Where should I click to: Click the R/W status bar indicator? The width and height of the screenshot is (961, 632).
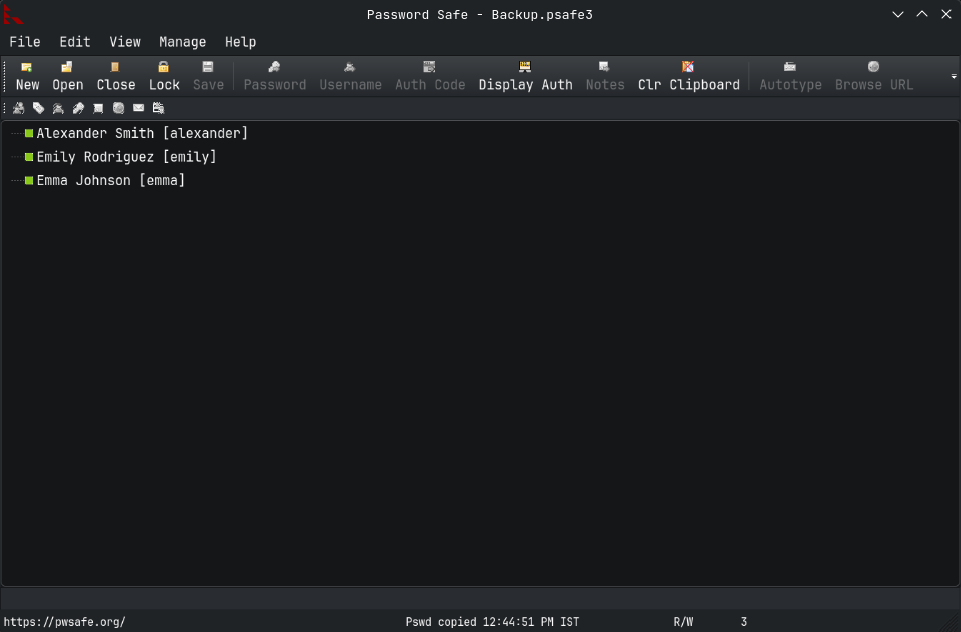point(683,622)
